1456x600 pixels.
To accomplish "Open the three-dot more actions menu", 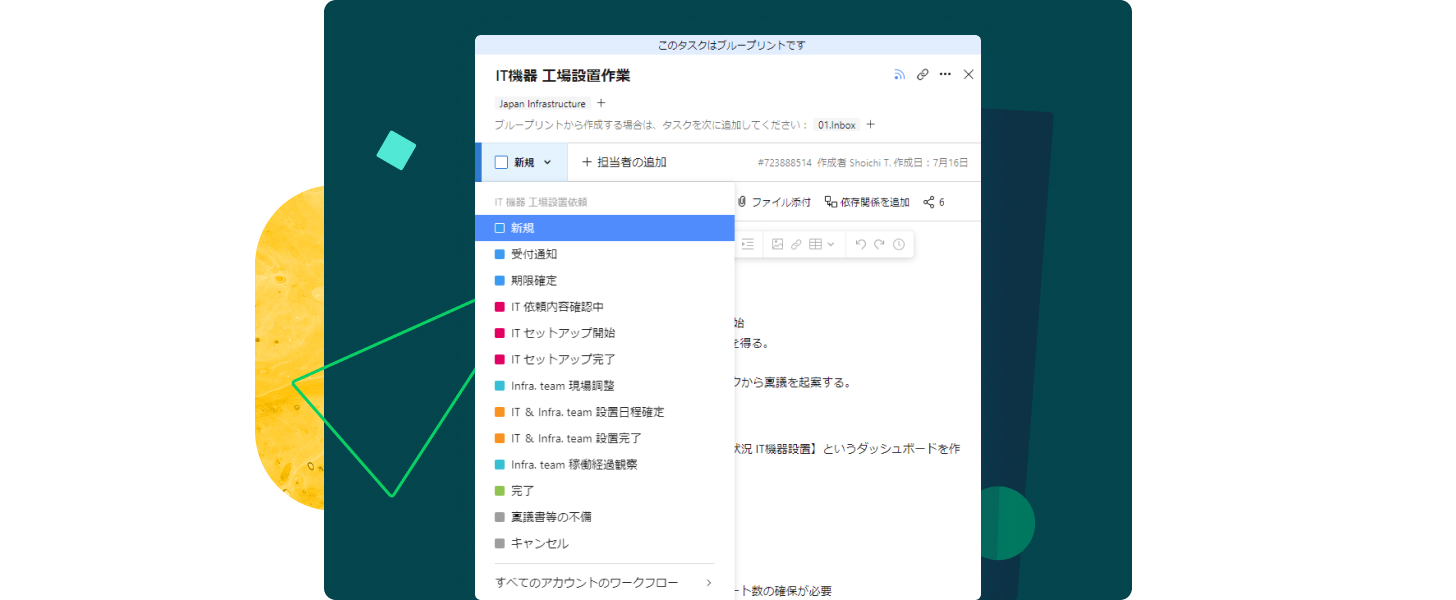I will (x=945, y=74).
